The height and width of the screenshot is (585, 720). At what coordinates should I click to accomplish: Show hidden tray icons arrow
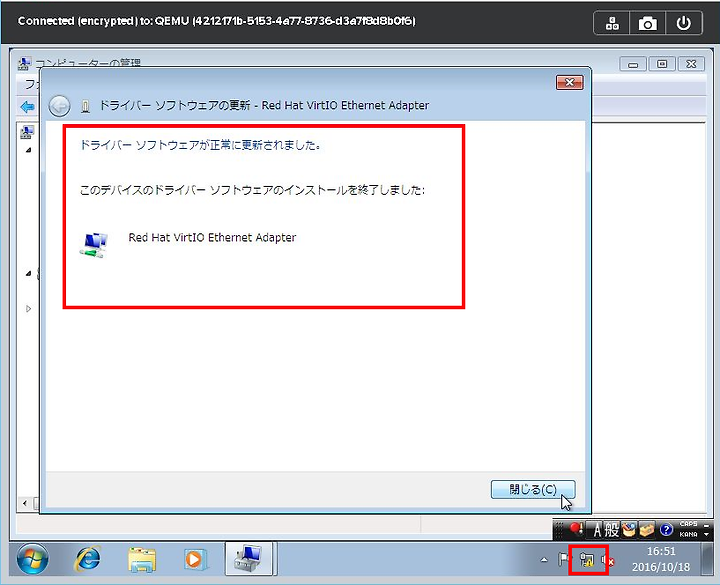click(544, 560)
